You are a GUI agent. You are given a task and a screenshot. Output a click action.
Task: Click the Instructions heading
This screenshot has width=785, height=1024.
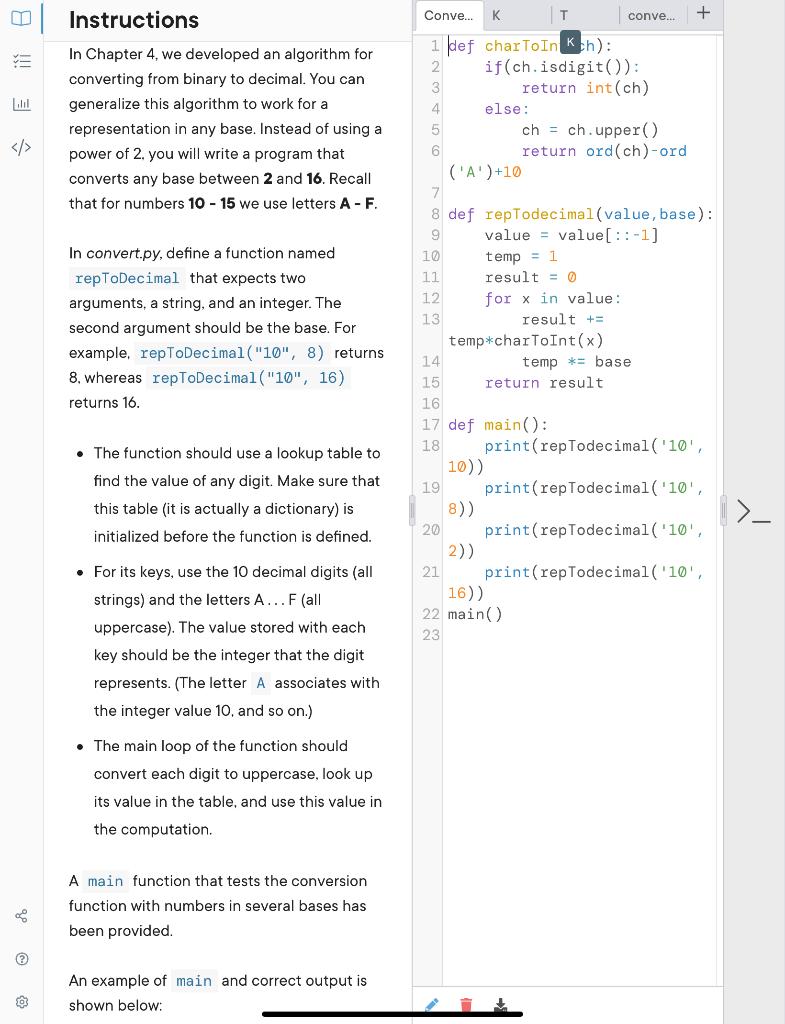click(x=134, y=20)
